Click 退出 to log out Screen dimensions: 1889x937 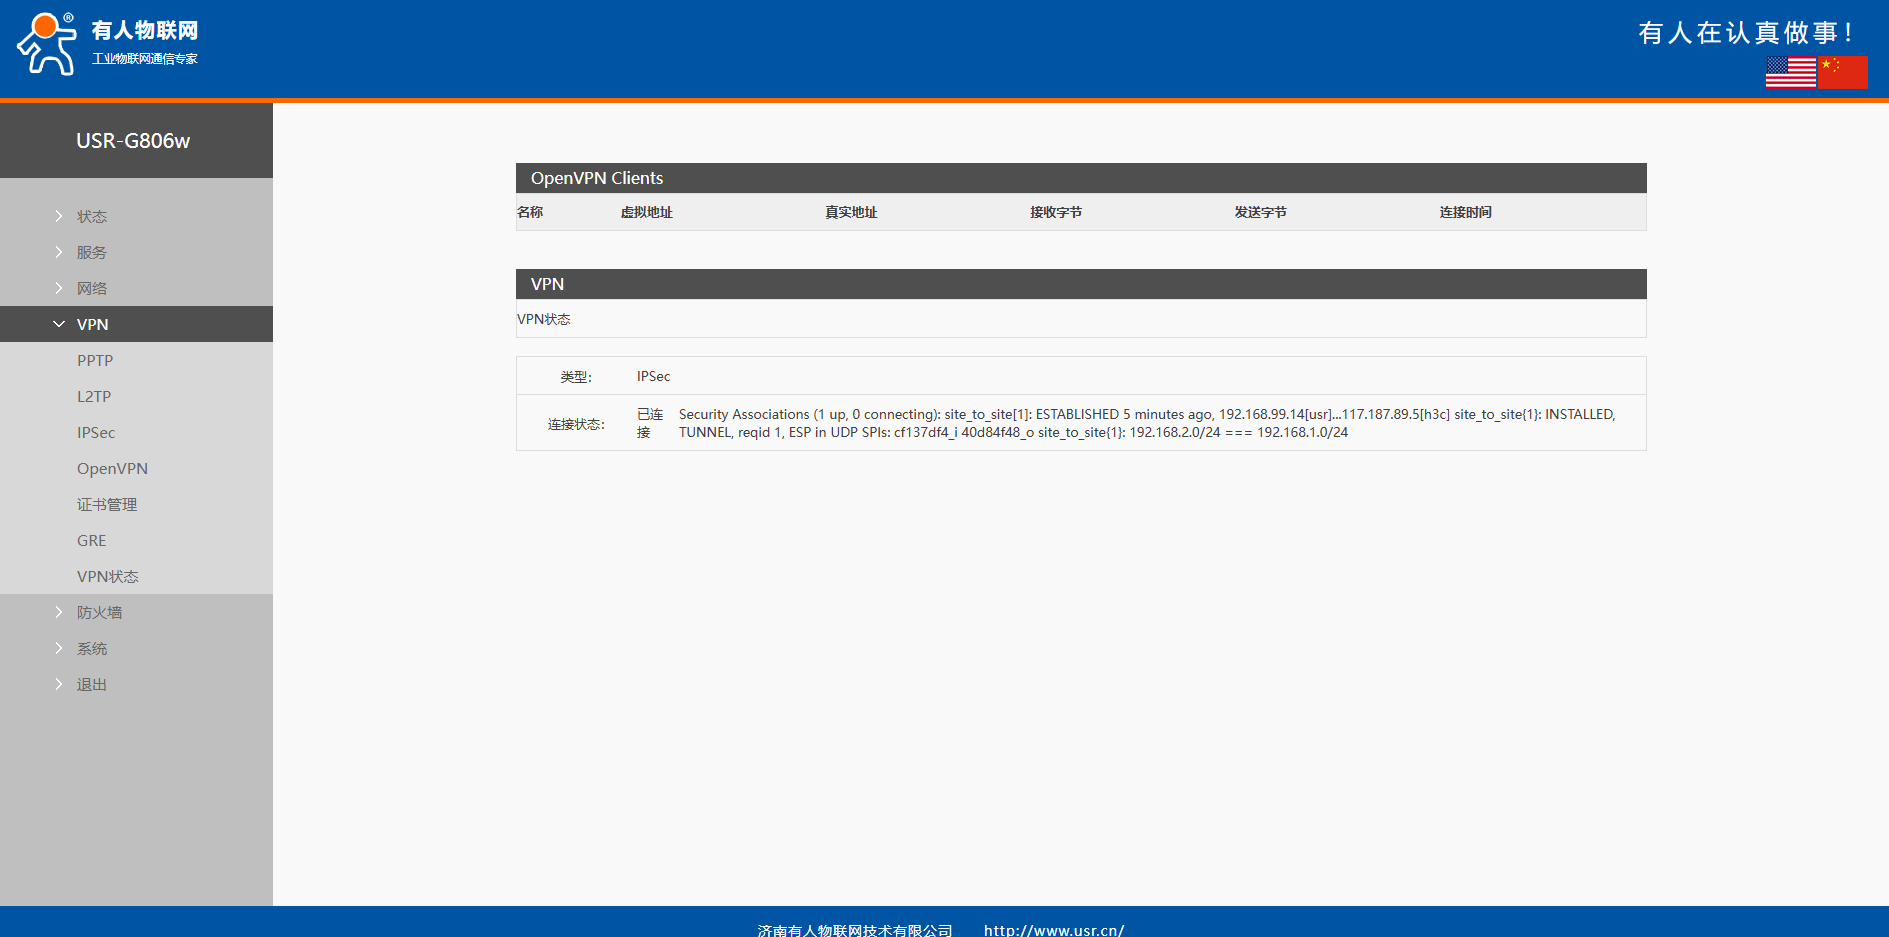(91, 684)
